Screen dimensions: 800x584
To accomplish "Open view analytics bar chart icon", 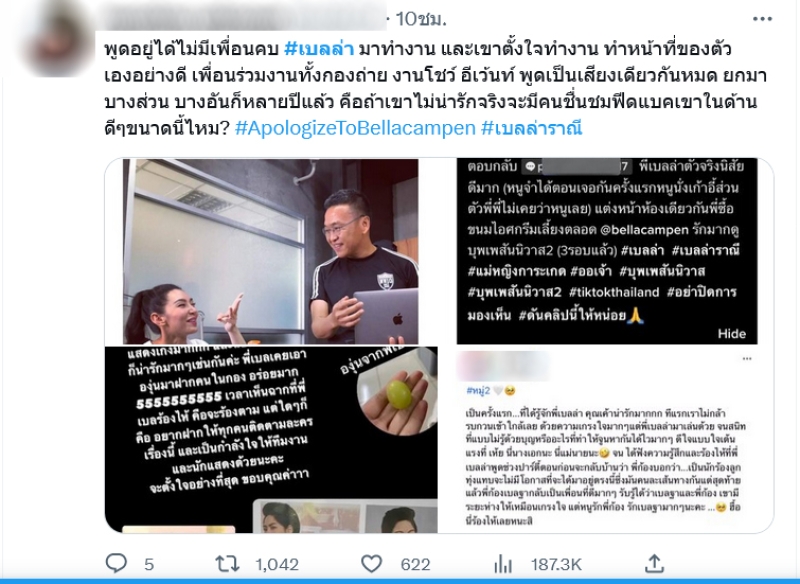I will point(503,564).
